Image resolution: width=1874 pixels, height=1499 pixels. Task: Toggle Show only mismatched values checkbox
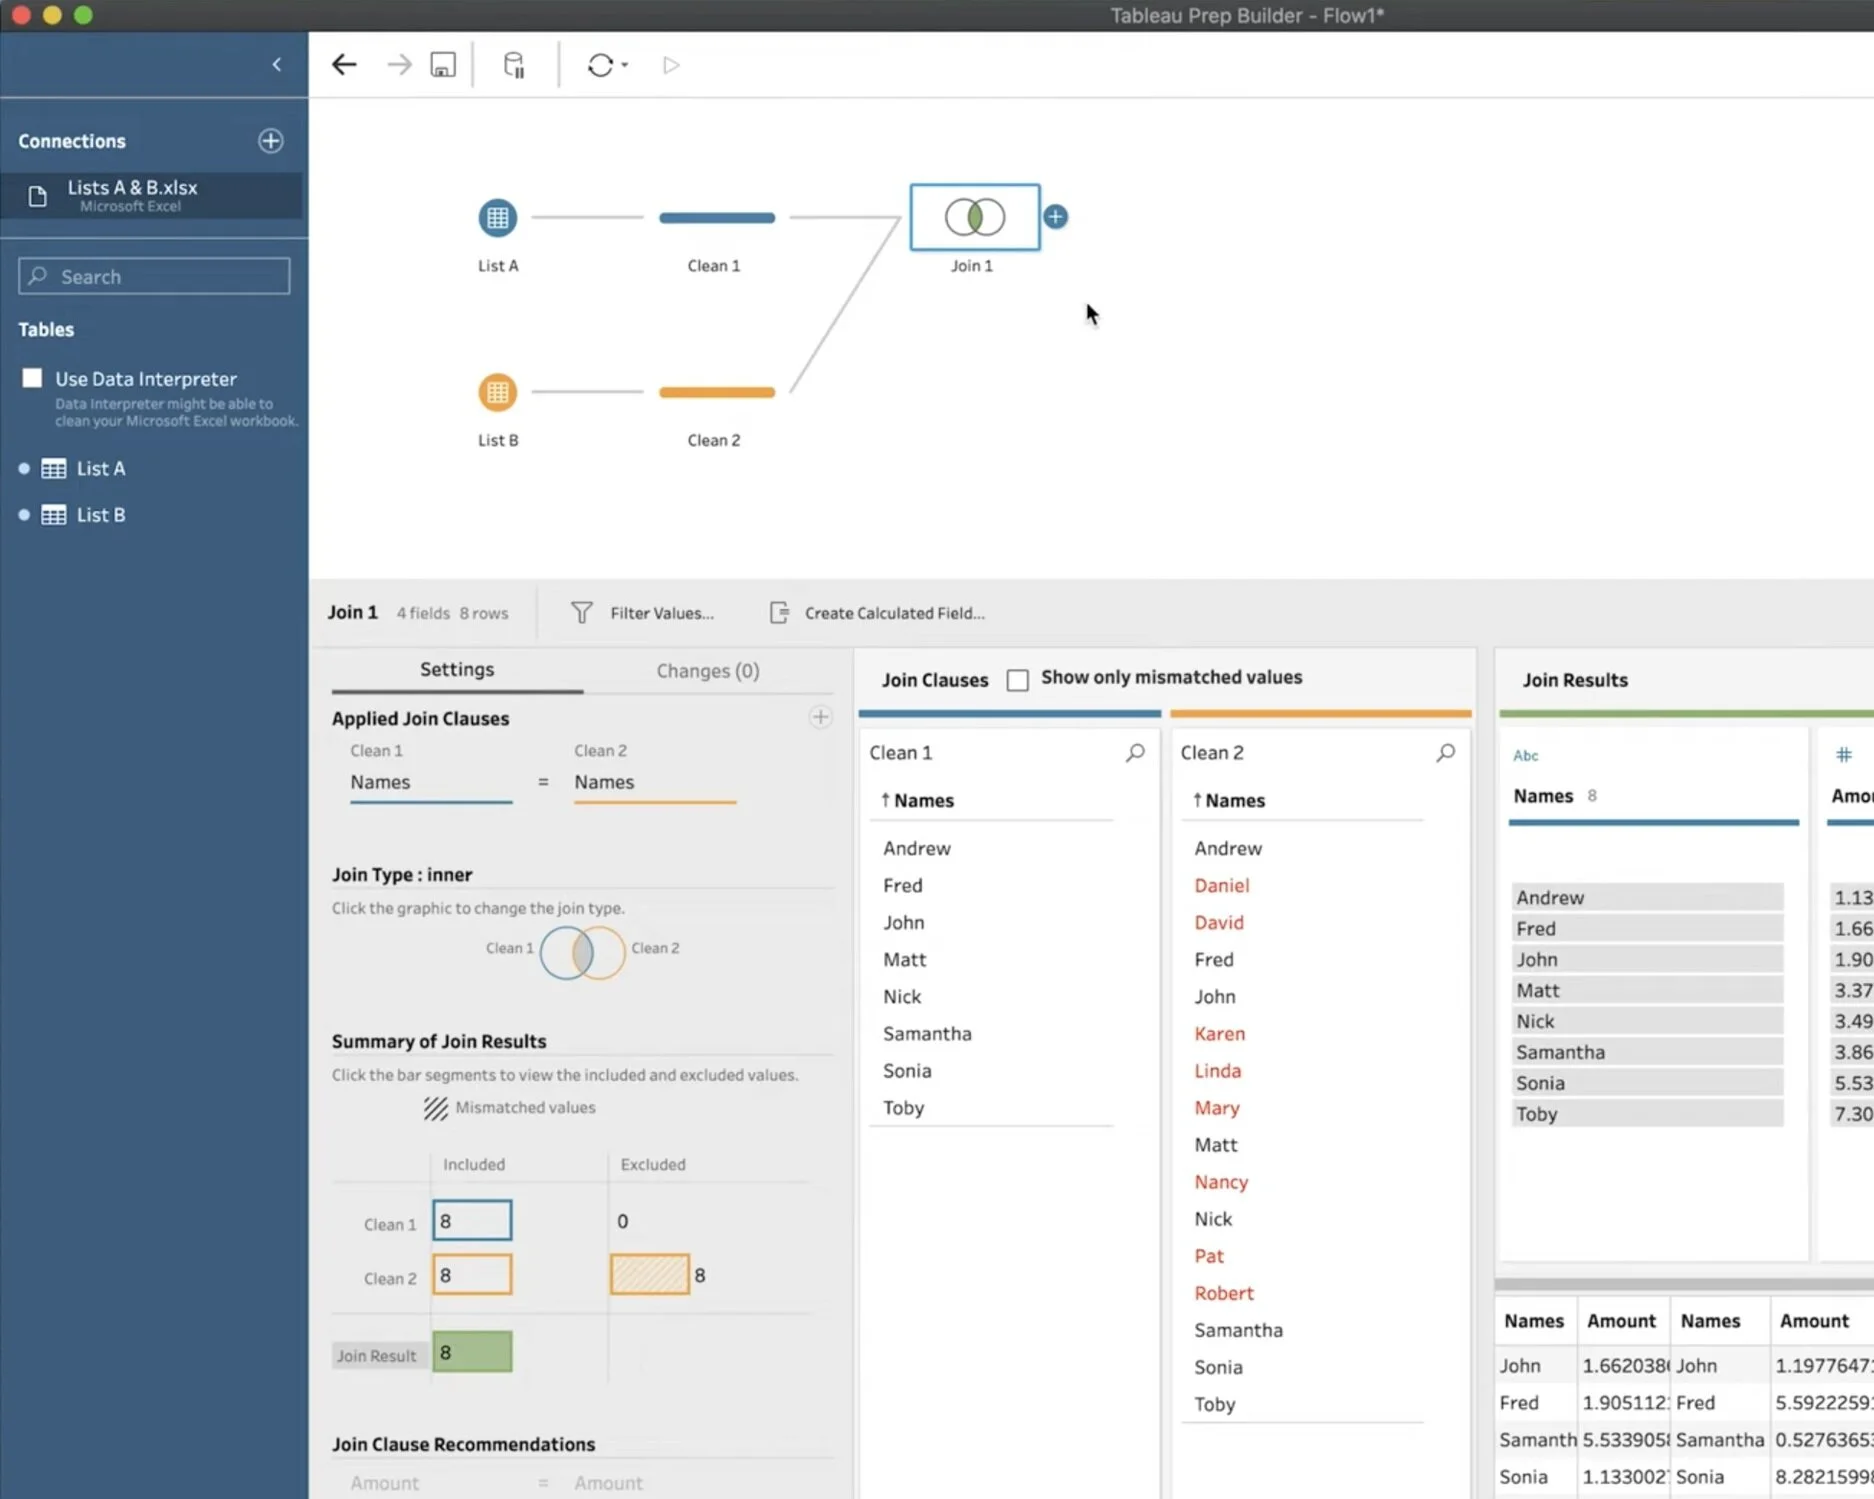[1017, 680]
